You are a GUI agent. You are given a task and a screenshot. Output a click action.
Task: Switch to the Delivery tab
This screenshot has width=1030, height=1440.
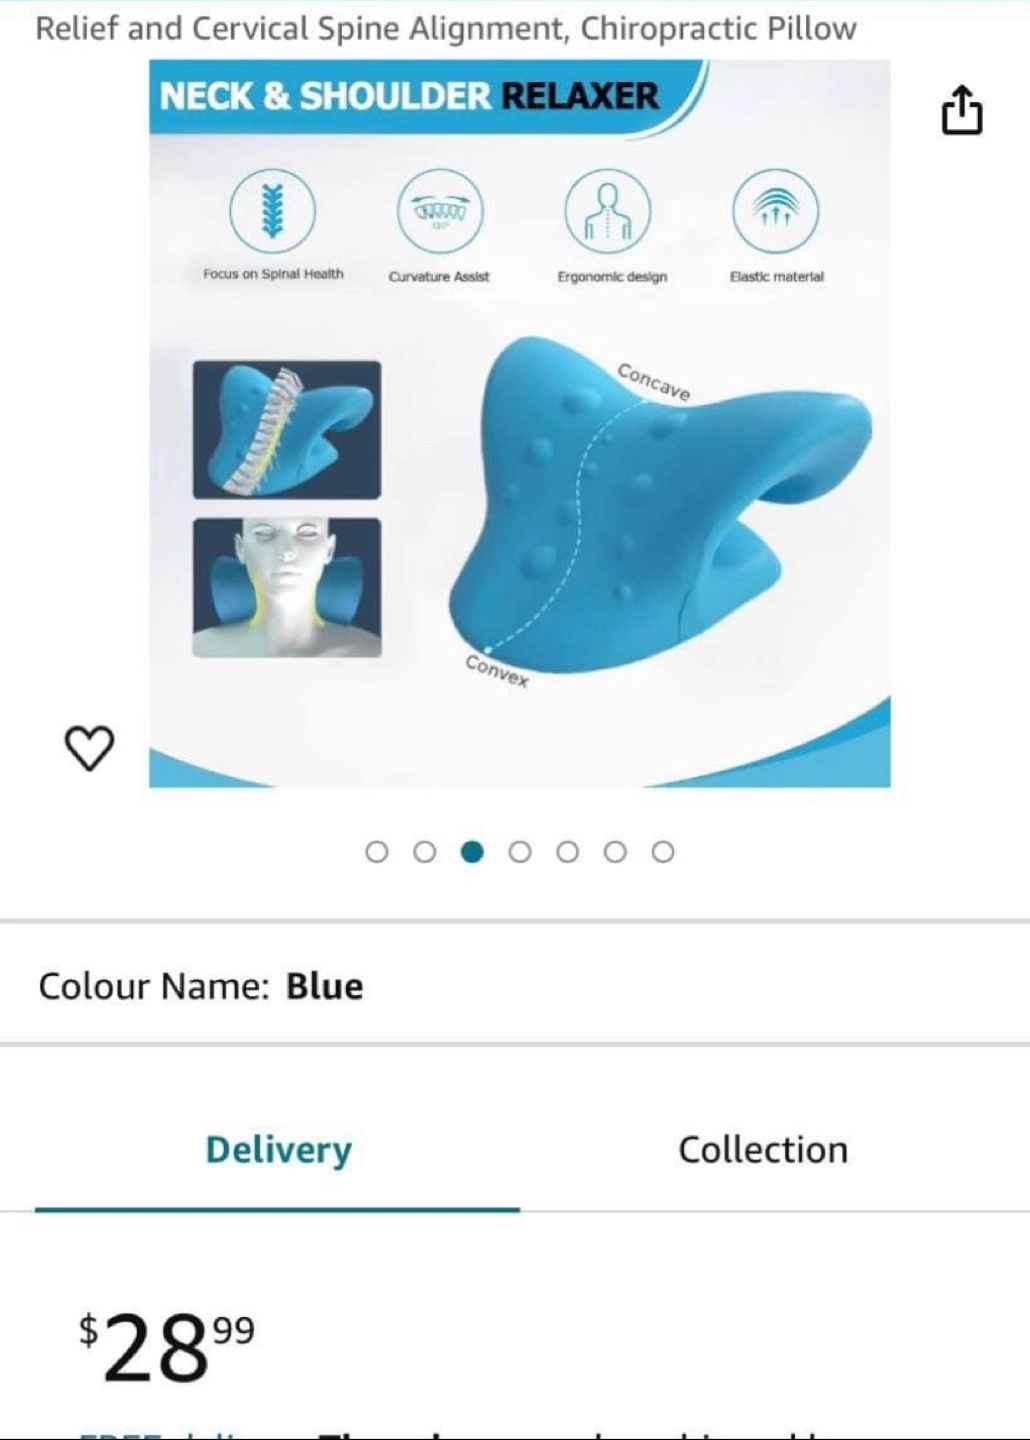coord(278,1150)
